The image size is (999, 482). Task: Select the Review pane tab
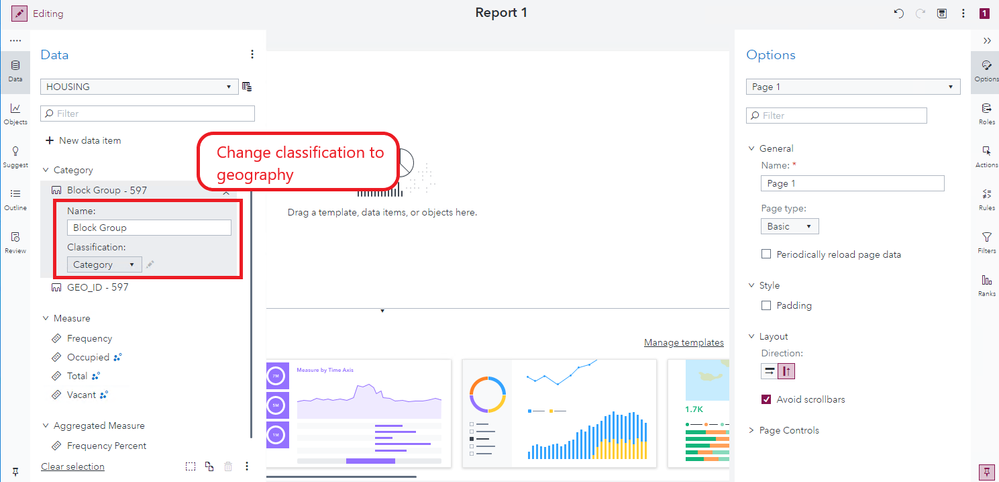coord(15,242)
